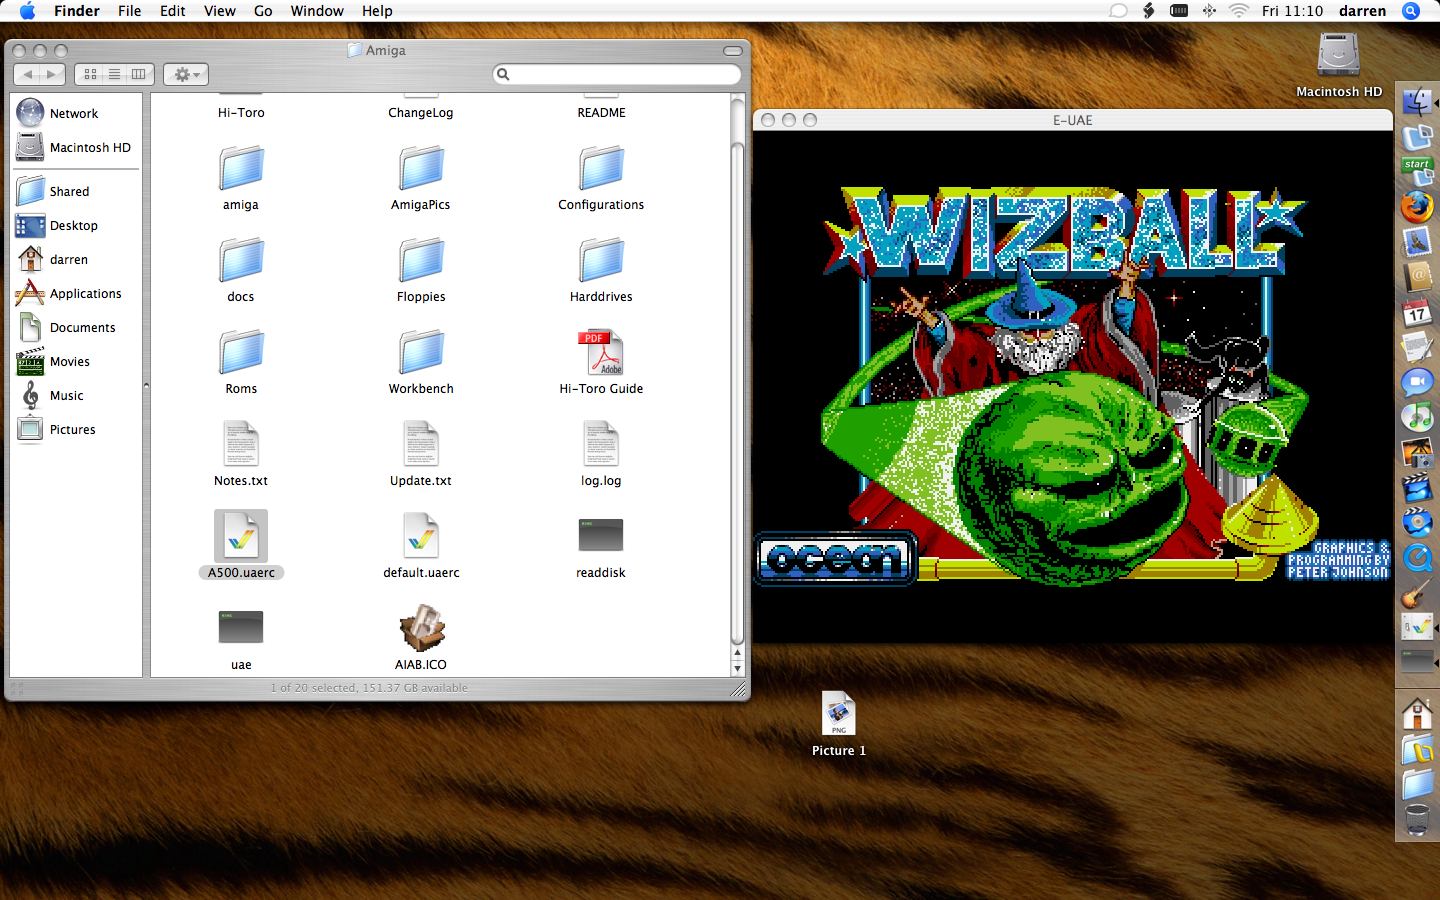Select the readdisk executable icon
Image resolution: width=1440 pixels, height=900 pixels.
tap(601, 535)
